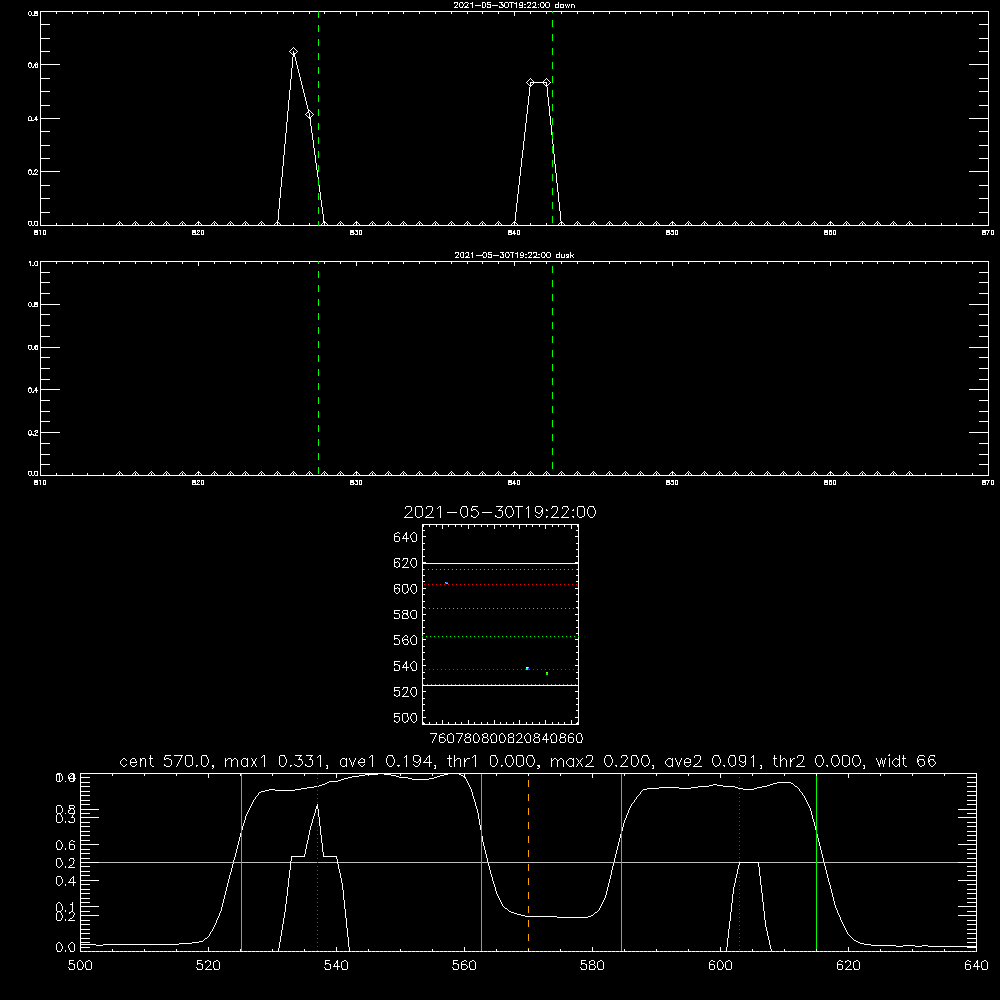The image size is (1000, 1000).
Task: Click the green solid line near 585 in the bottom plot
Action: click(x=621, y=861)
